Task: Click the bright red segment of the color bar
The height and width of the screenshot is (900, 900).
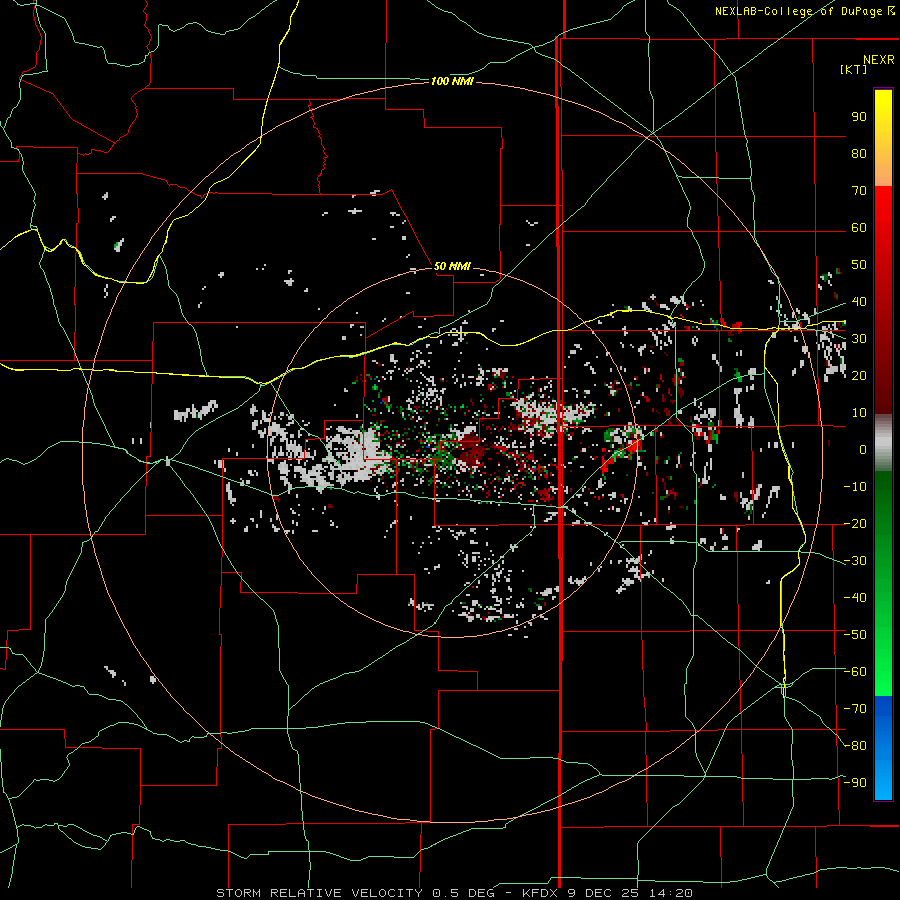Action: coord(883,300)
